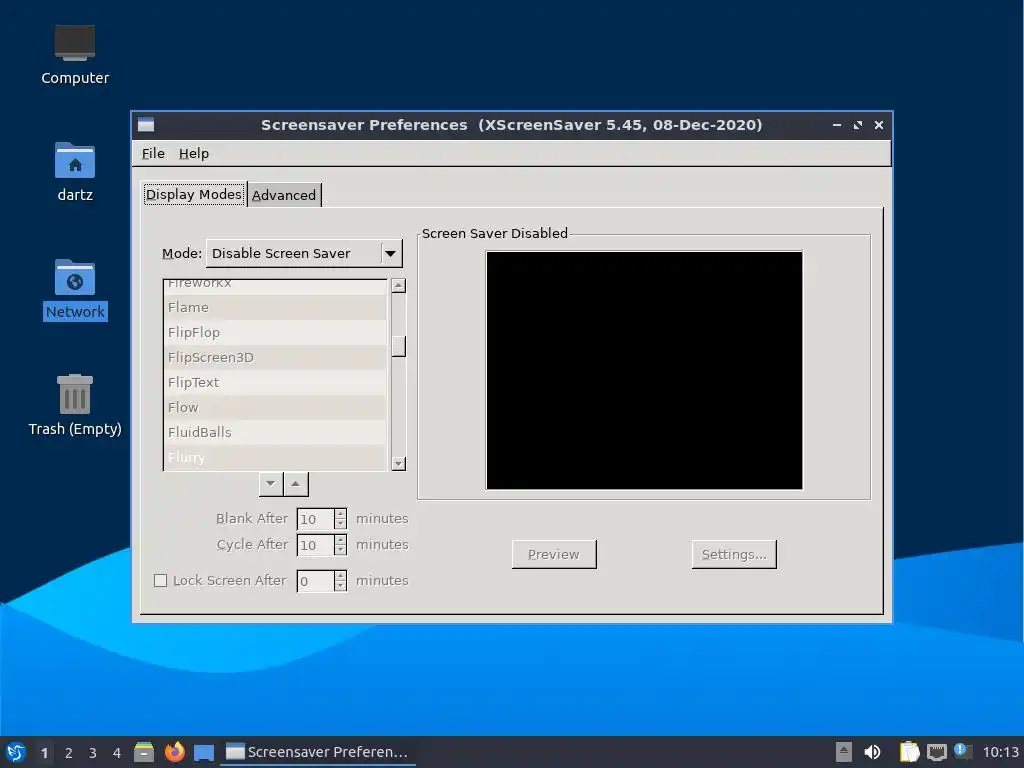Click the black screensaver preview area
The width and height of the screenshot is (1024, 768).
point(644,370)
